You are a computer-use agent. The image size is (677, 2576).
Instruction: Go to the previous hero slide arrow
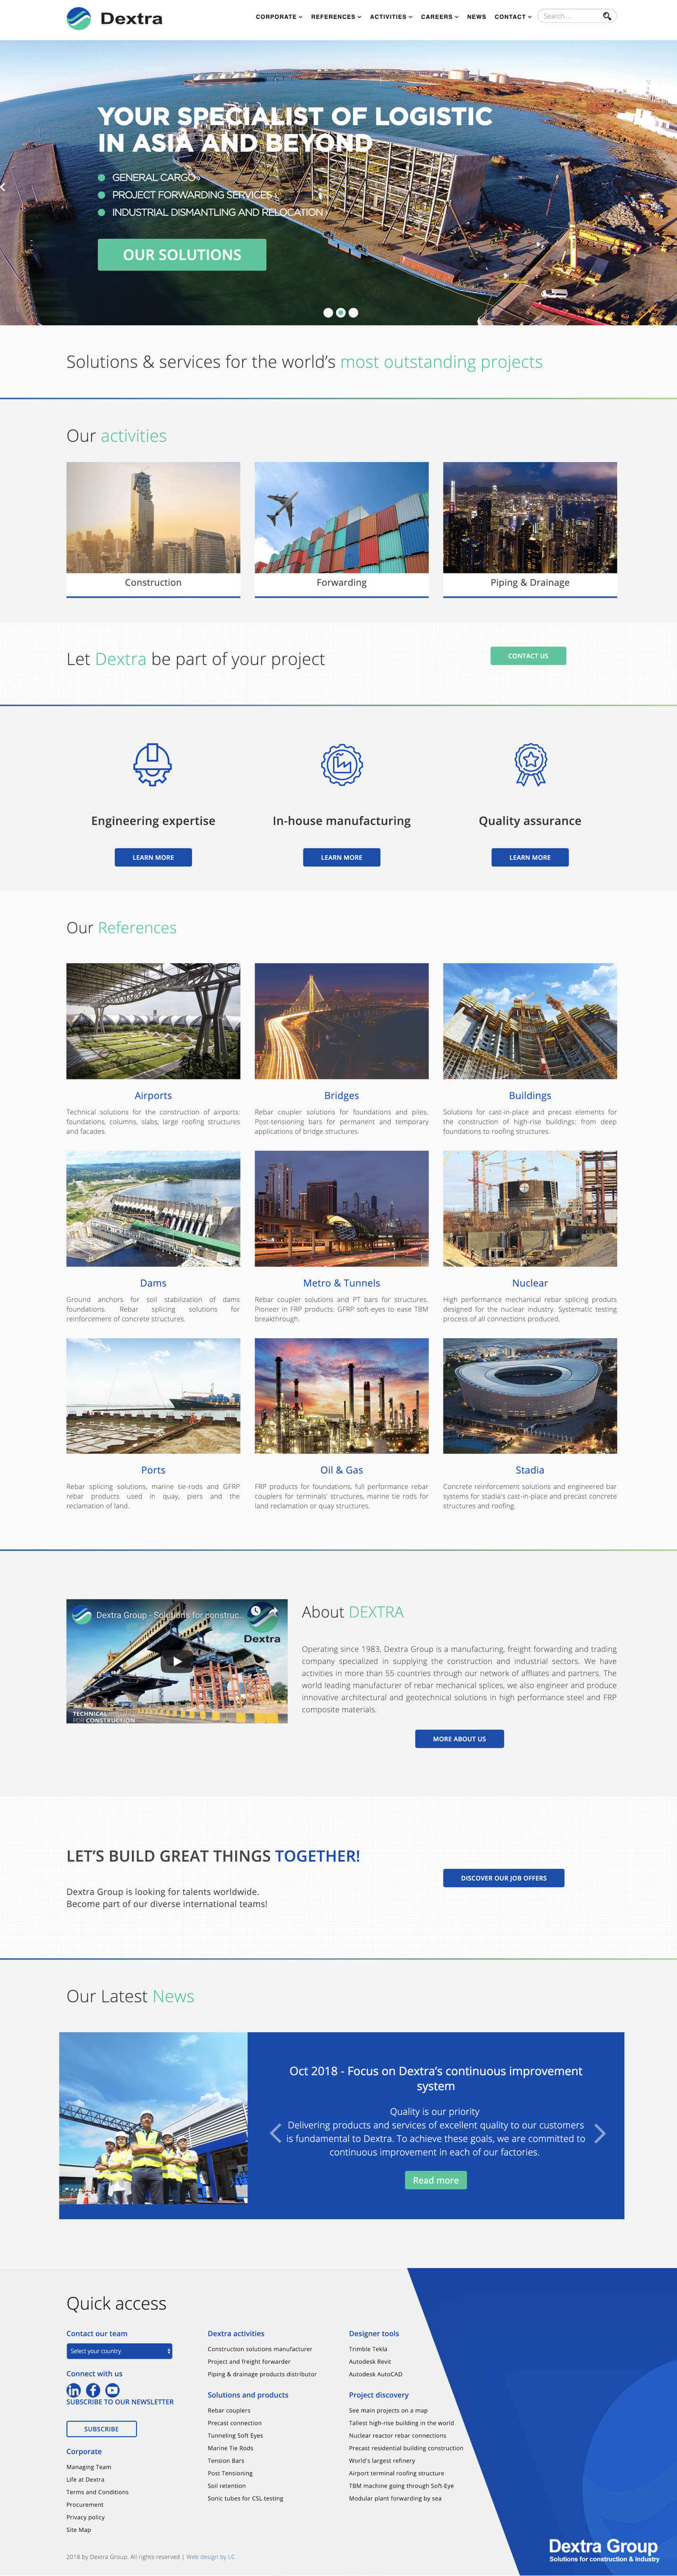[4, 187]
